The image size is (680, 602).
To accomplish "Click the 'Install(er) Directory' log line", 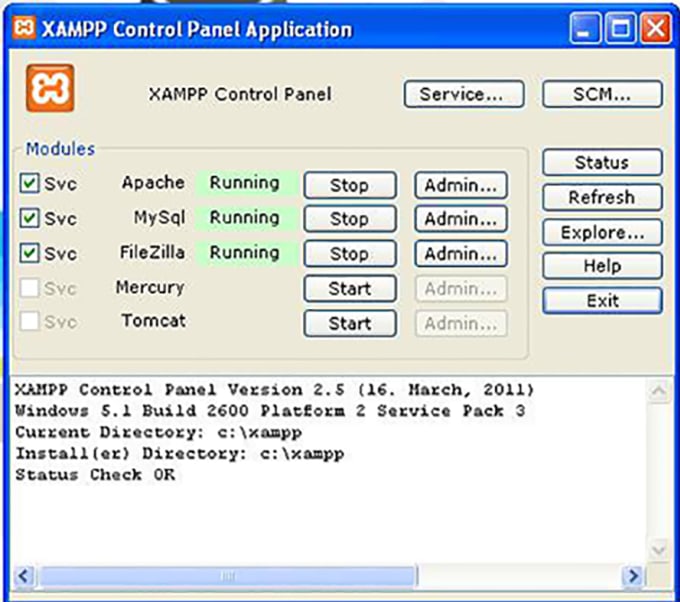I will point(180,454).
